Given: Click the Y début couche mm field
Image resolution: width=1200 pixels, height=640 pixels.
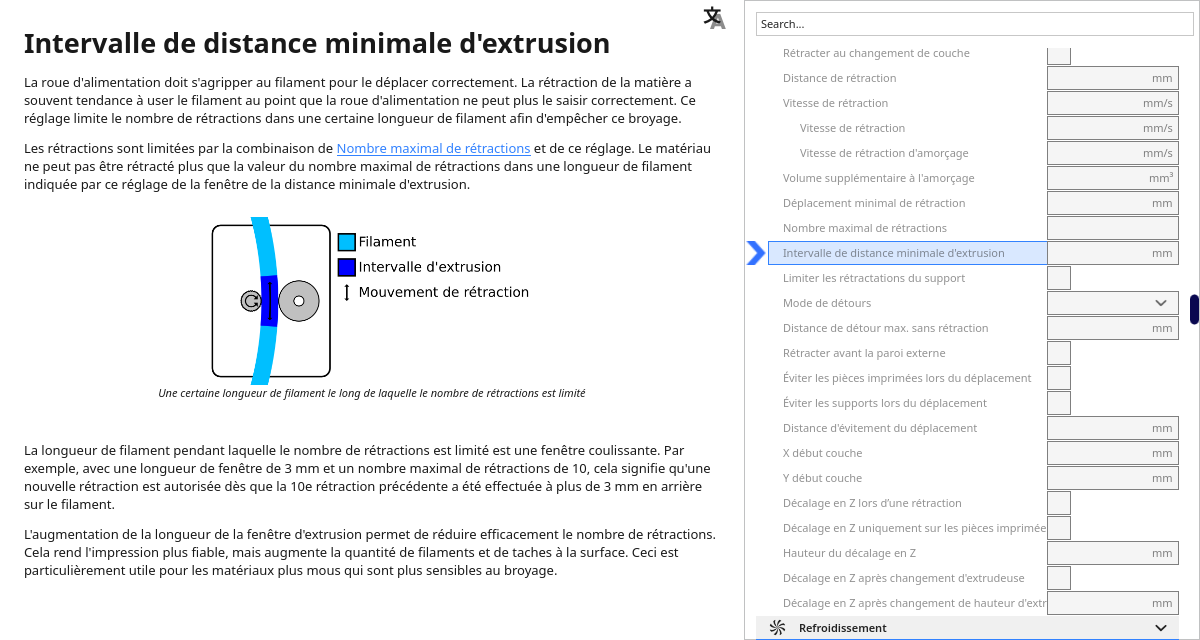Looking at the screenshot, I should point(1113,478).
